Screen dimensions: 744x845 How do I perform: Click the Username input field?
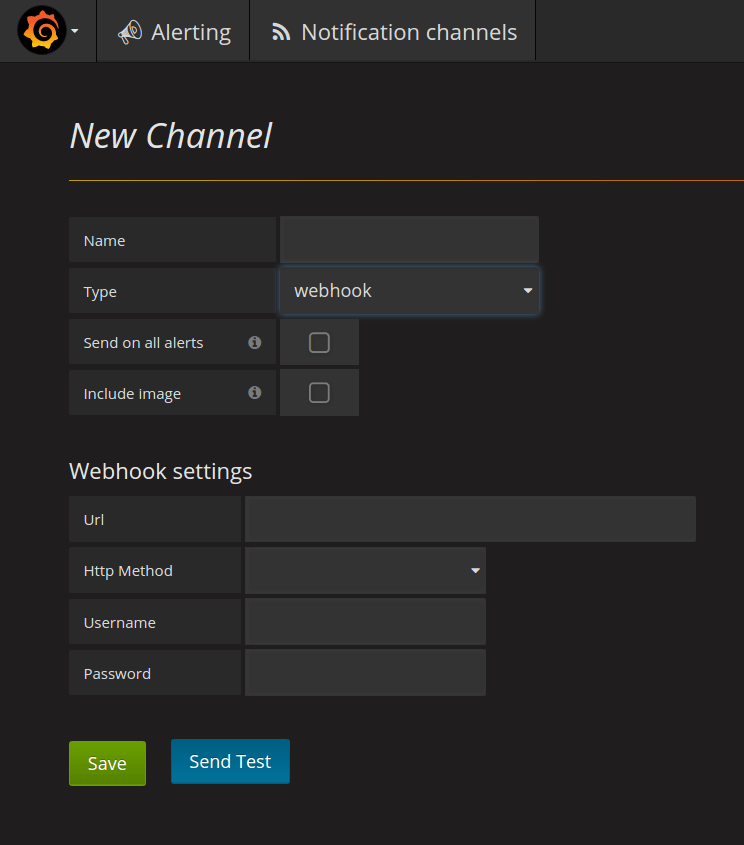coord(365,622)
